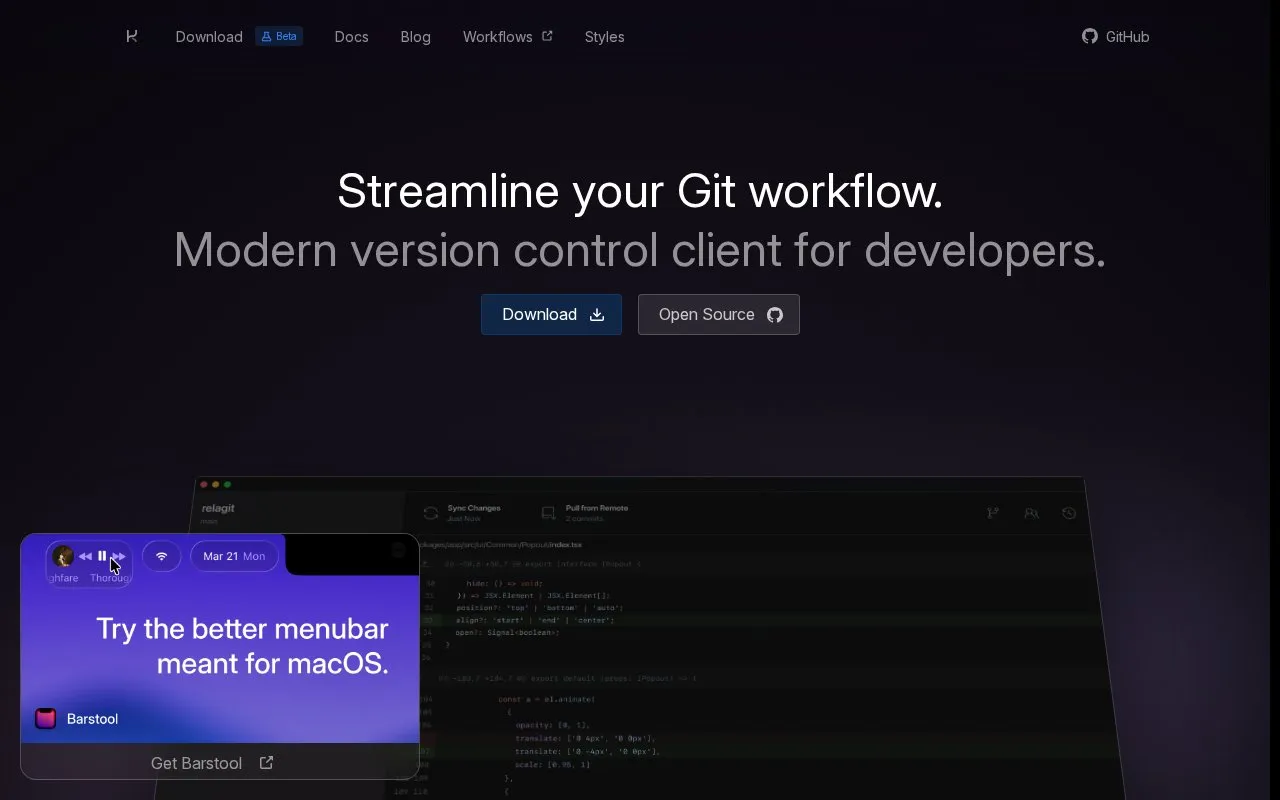Click the Download button below the headline

click(x=551, y=314)
